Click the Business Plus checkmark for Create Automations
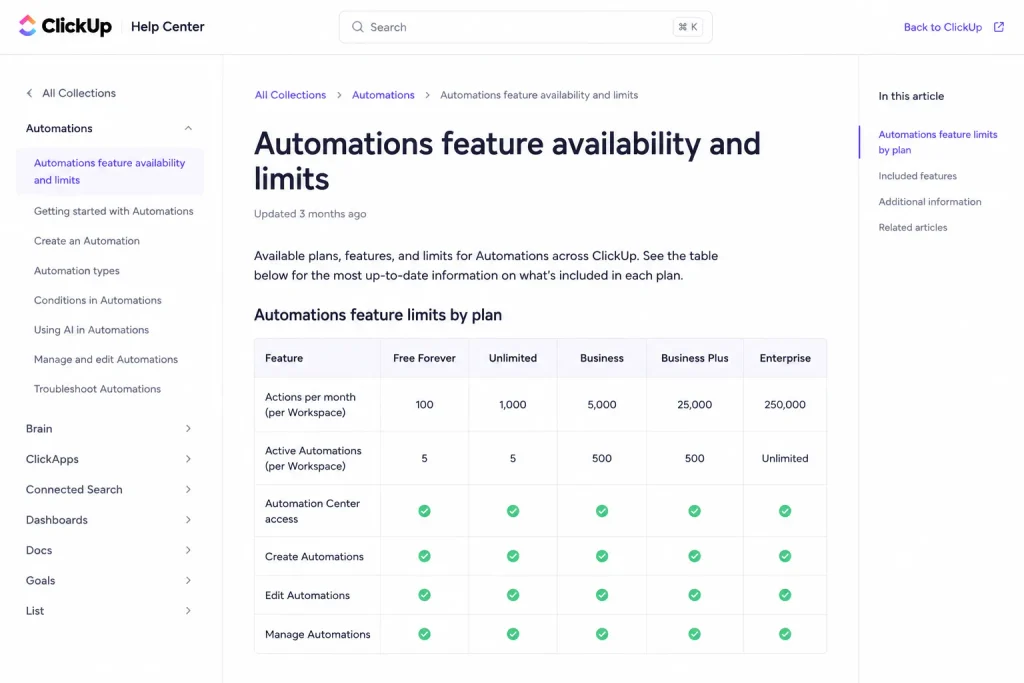This screenshot has height=683, width=1024. pyautogui.click(x=695, y=556)
